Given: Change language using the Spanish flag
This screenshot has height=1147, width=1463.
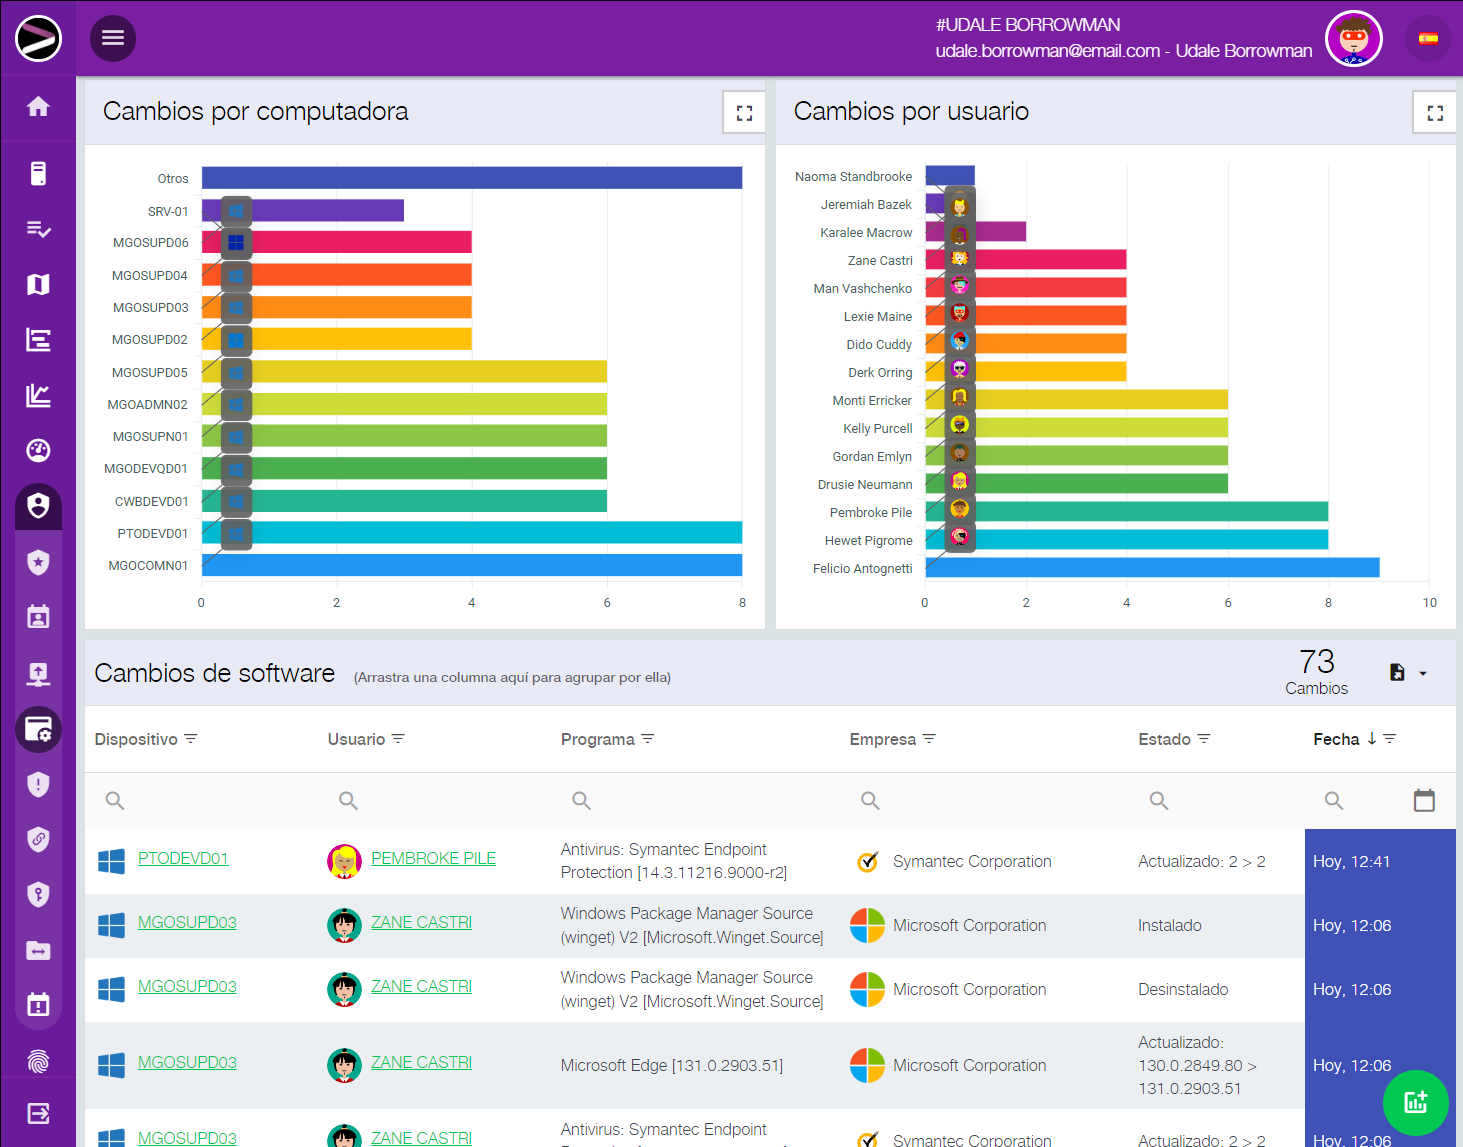Looking at the screenshot, I should click(x=1428, y=39).
